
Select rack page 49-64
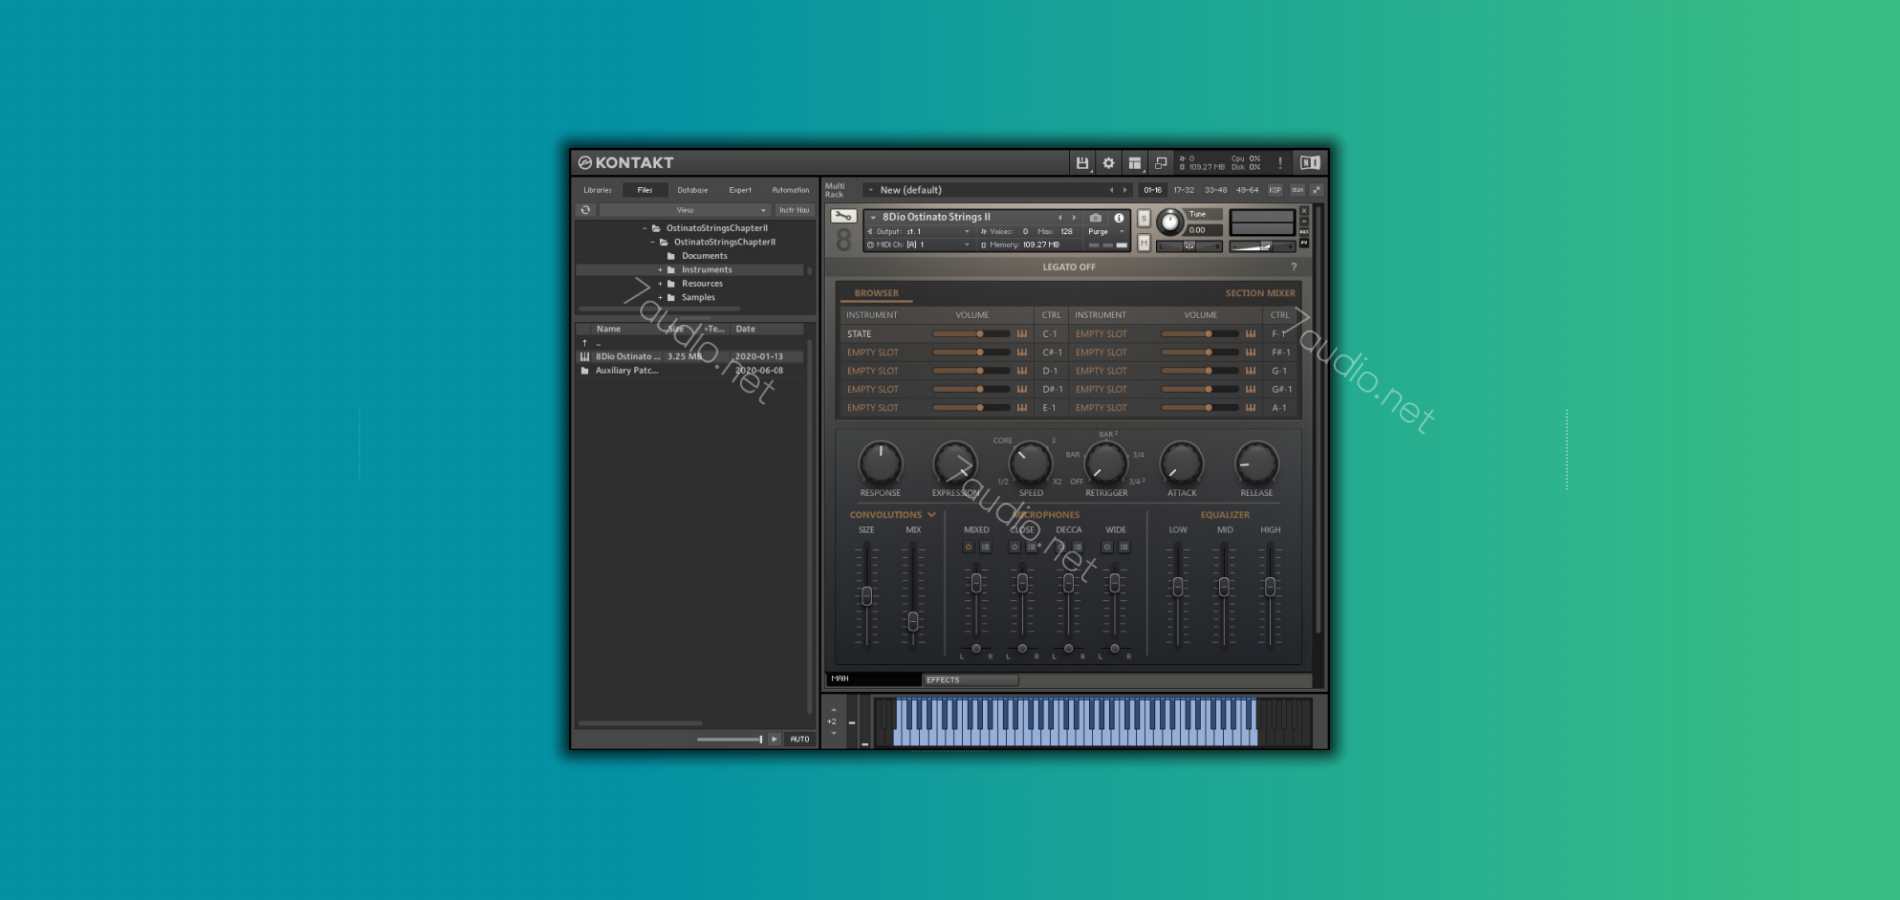click(x=1247, y=190)
